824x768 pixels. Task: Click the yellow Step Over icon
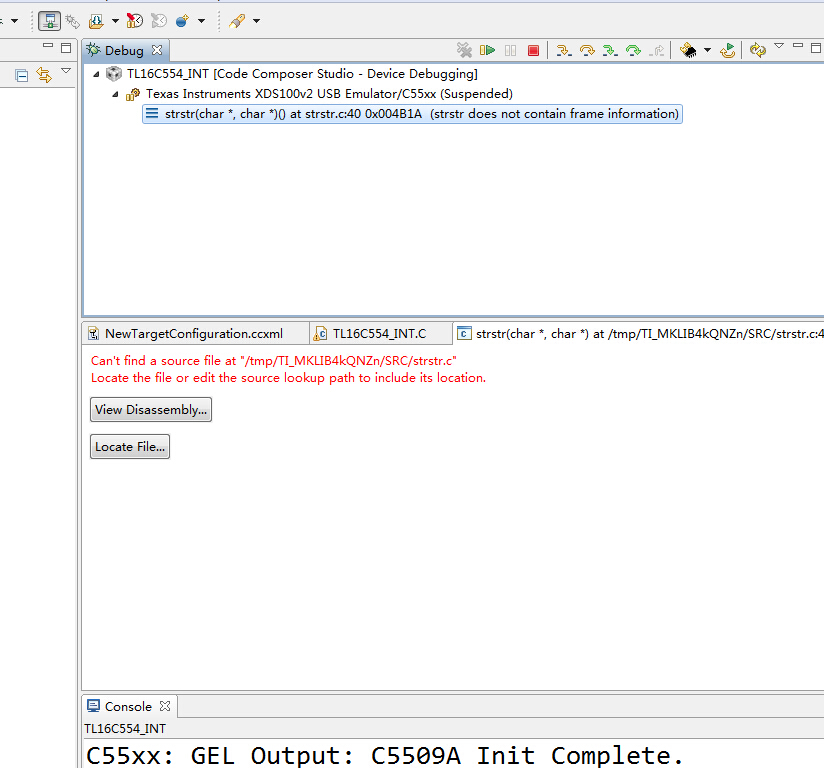587,50
